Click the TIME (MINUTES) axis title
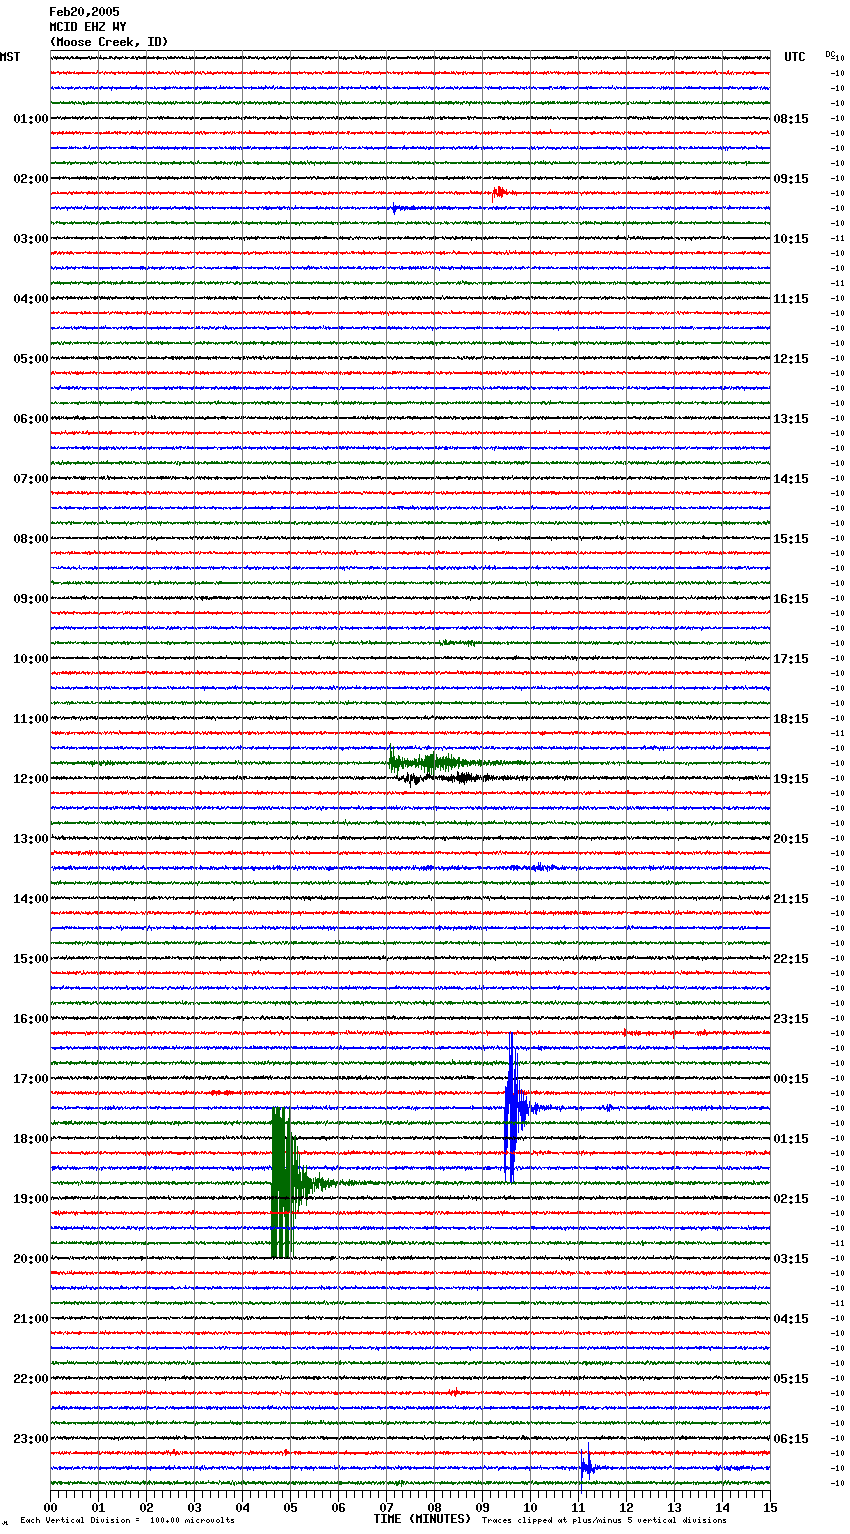Viewport: 850px width, 1534px height. click(x=422, y=1519)
